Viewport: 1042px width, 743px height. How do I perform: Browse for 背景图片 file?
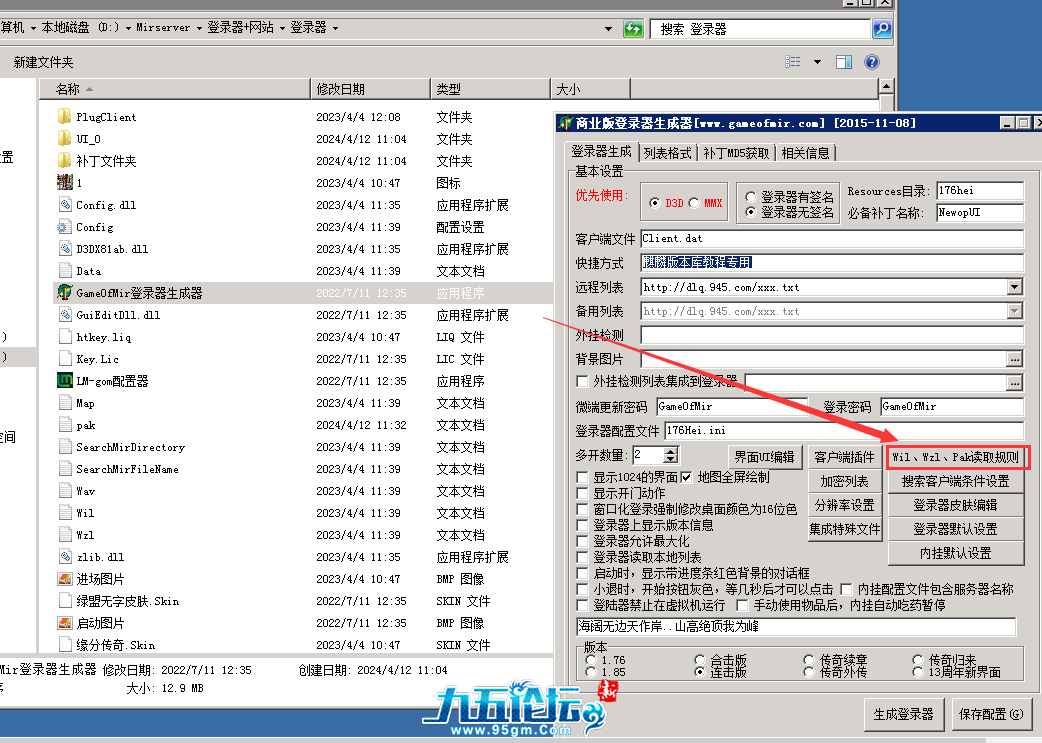[x=1015, y=360]
